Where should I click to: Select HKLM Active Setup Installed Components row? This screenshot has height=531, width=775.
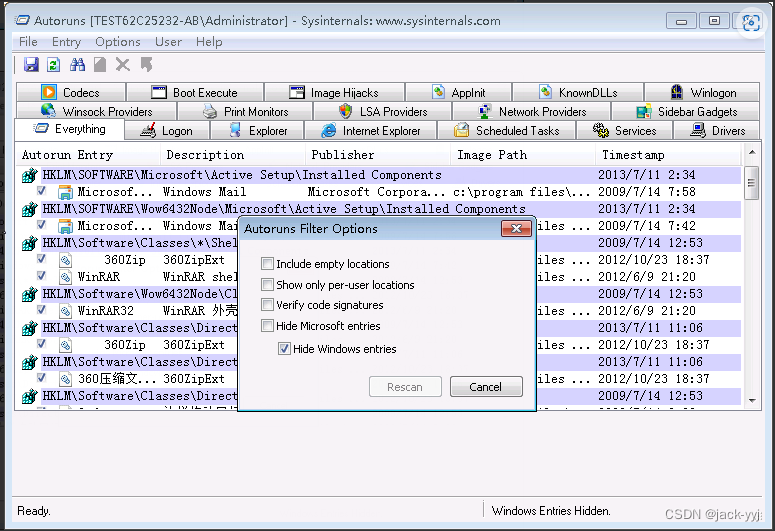coord(381,175)
